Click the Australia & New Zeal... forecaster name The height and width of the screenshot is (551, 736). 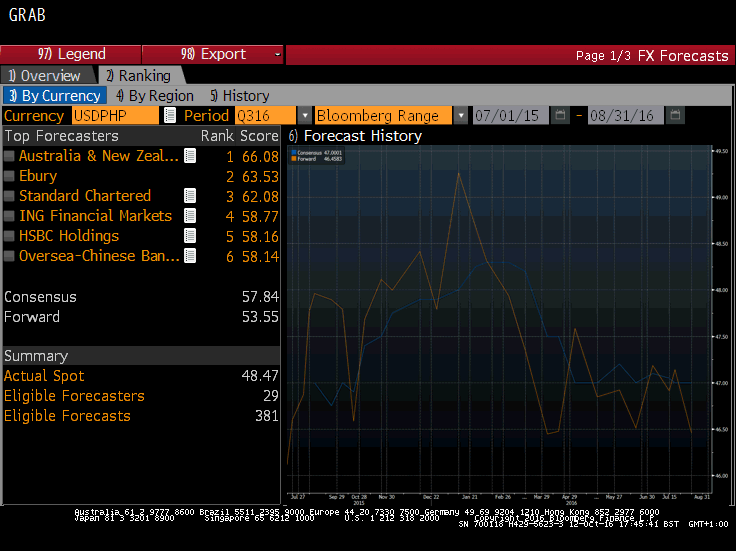click(99, 156)
